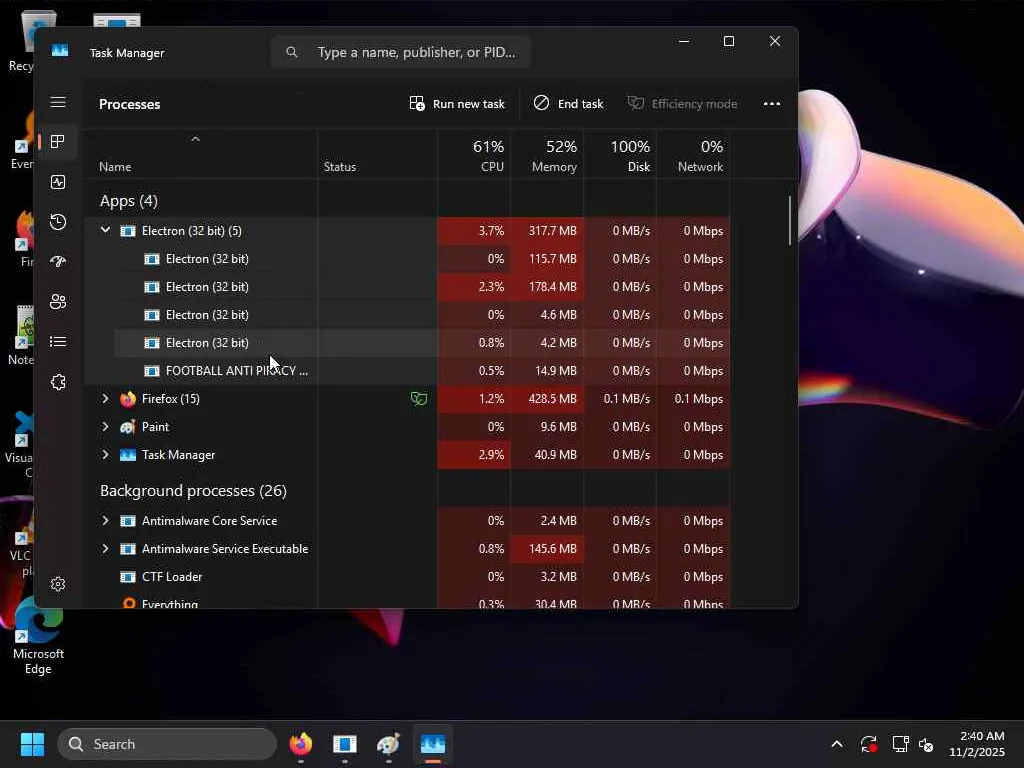This screenshot has width=1024, height=768.
Task: Click the Task Manager title bar icon
Action: coord(60,51)
